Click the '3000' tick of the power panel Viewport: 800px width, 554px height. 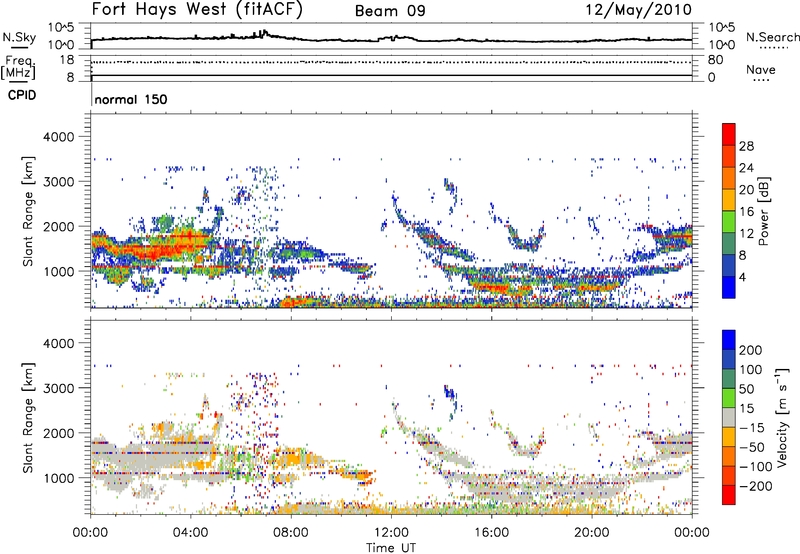[x=59, y=182]
